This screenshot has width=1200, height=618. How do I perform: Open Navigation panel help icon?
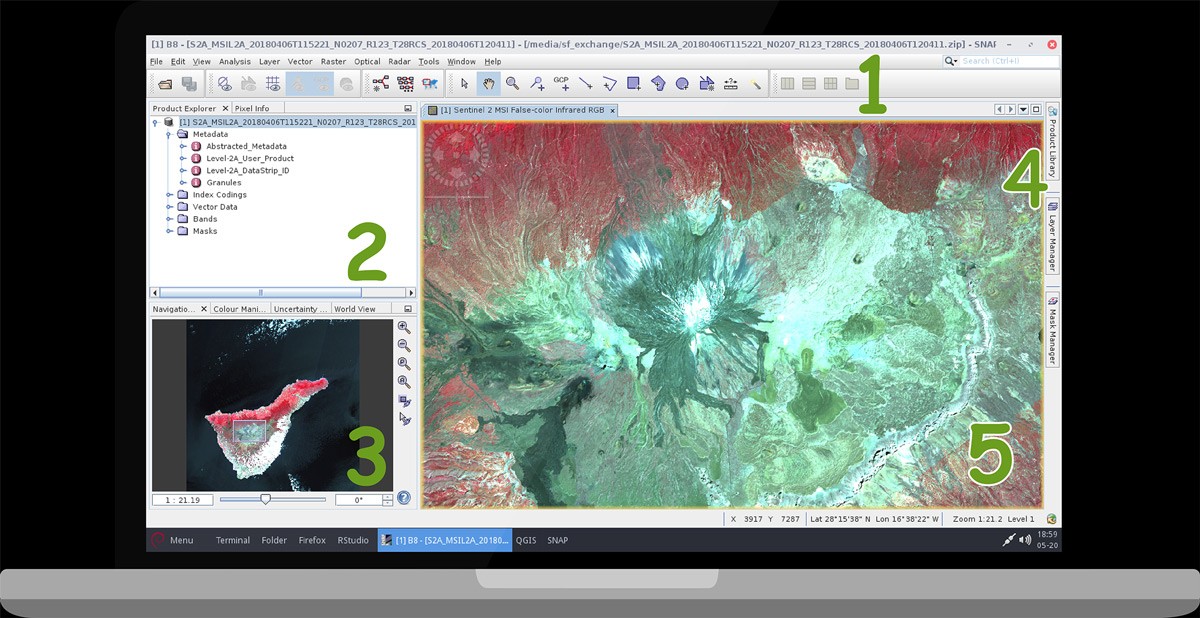pyautogui.click(x=404, y=497)
